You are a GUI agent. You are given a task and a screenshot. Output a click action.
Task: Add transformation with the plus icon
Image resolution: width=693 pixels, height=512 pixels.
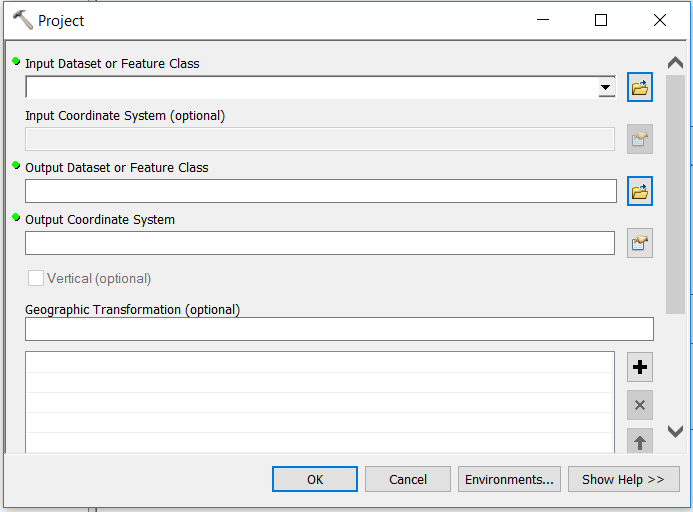click(x=640, y=367)
